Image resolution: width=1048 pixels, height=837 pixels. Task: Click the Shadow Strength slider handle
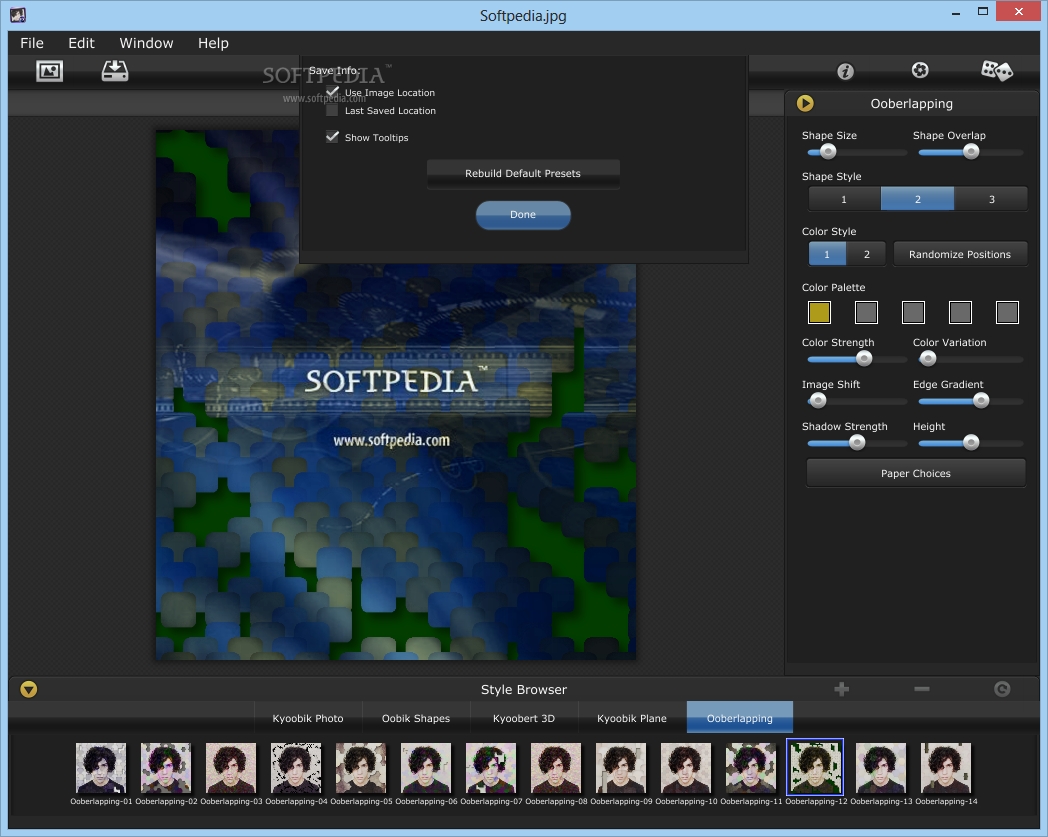point(857,443)
